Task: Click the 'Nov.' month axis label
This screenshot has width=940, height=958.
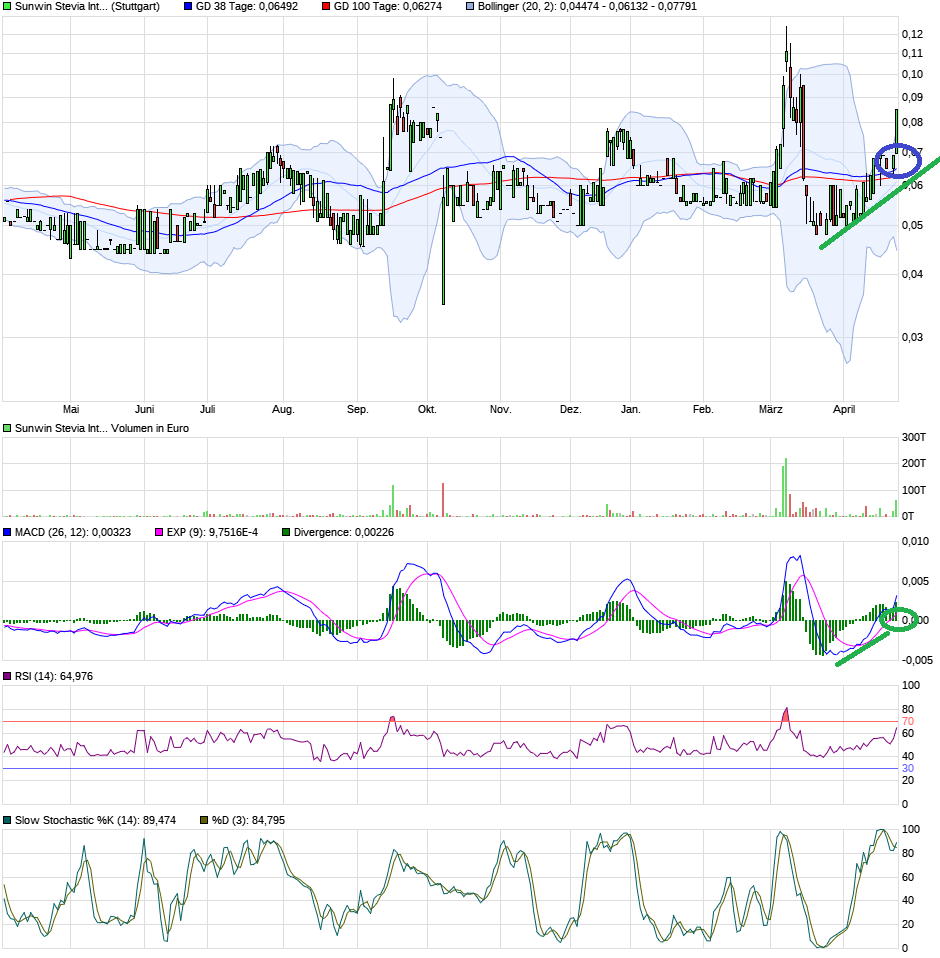Action: 501,409
